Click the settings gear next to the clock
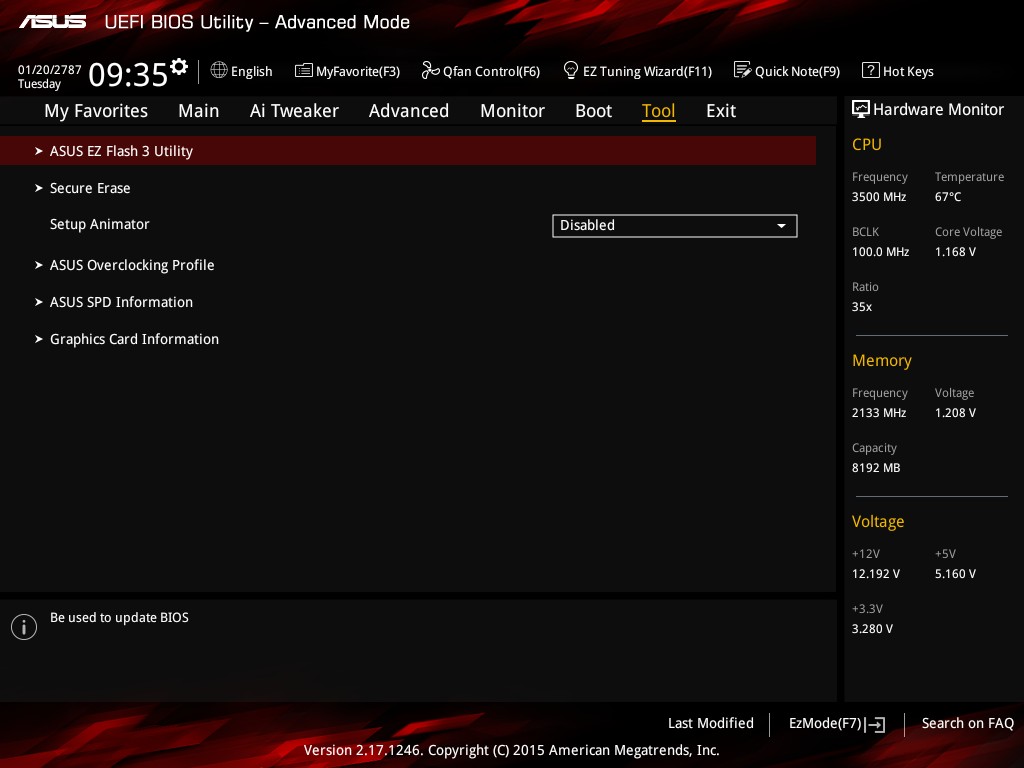 click(179, 67)
